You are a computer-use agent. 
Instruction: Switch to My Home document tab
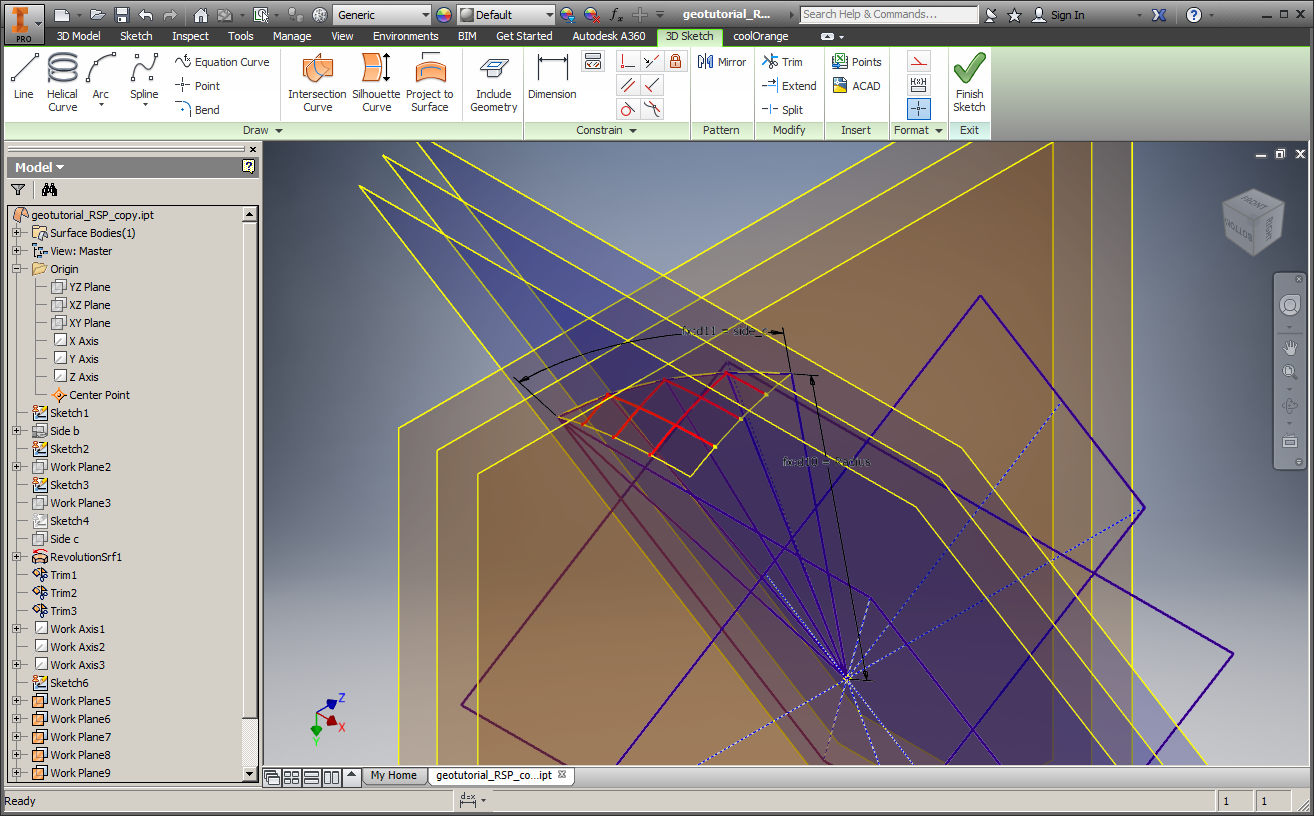point(393,775)
